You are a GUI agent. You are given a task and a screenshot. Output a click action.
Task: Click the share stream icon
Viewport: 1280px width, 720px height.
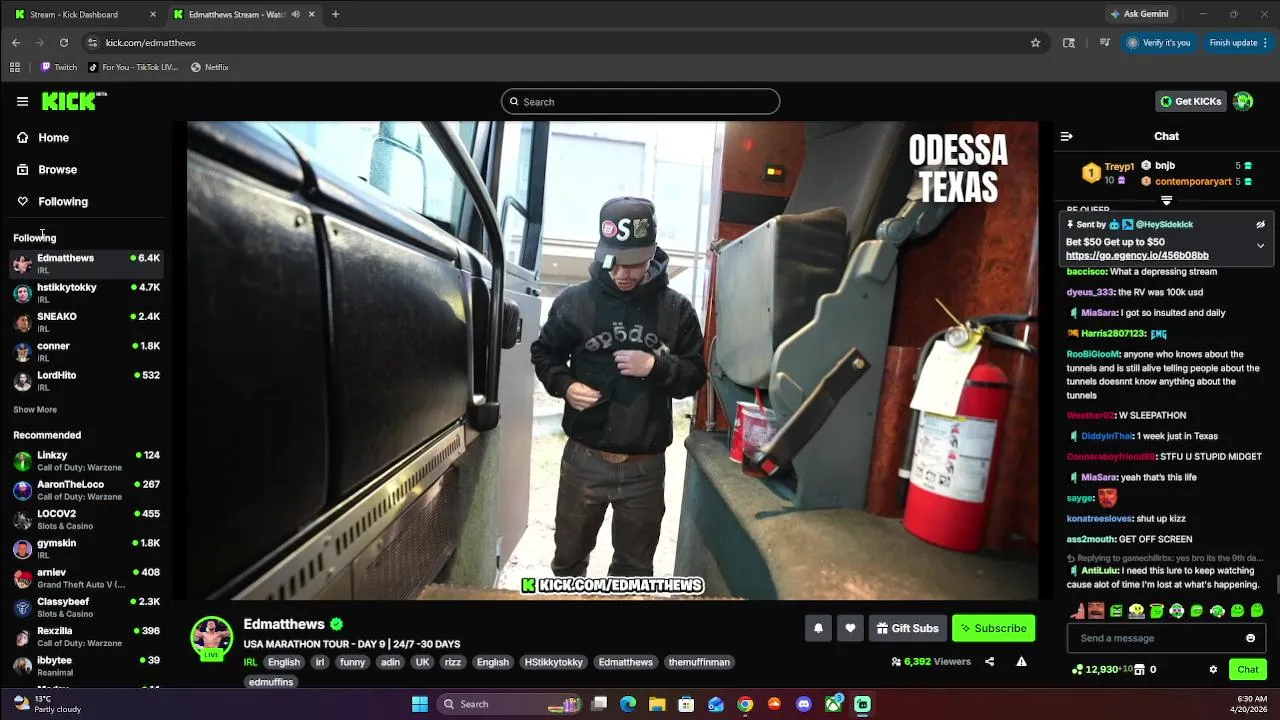click(x=989, y=661)
